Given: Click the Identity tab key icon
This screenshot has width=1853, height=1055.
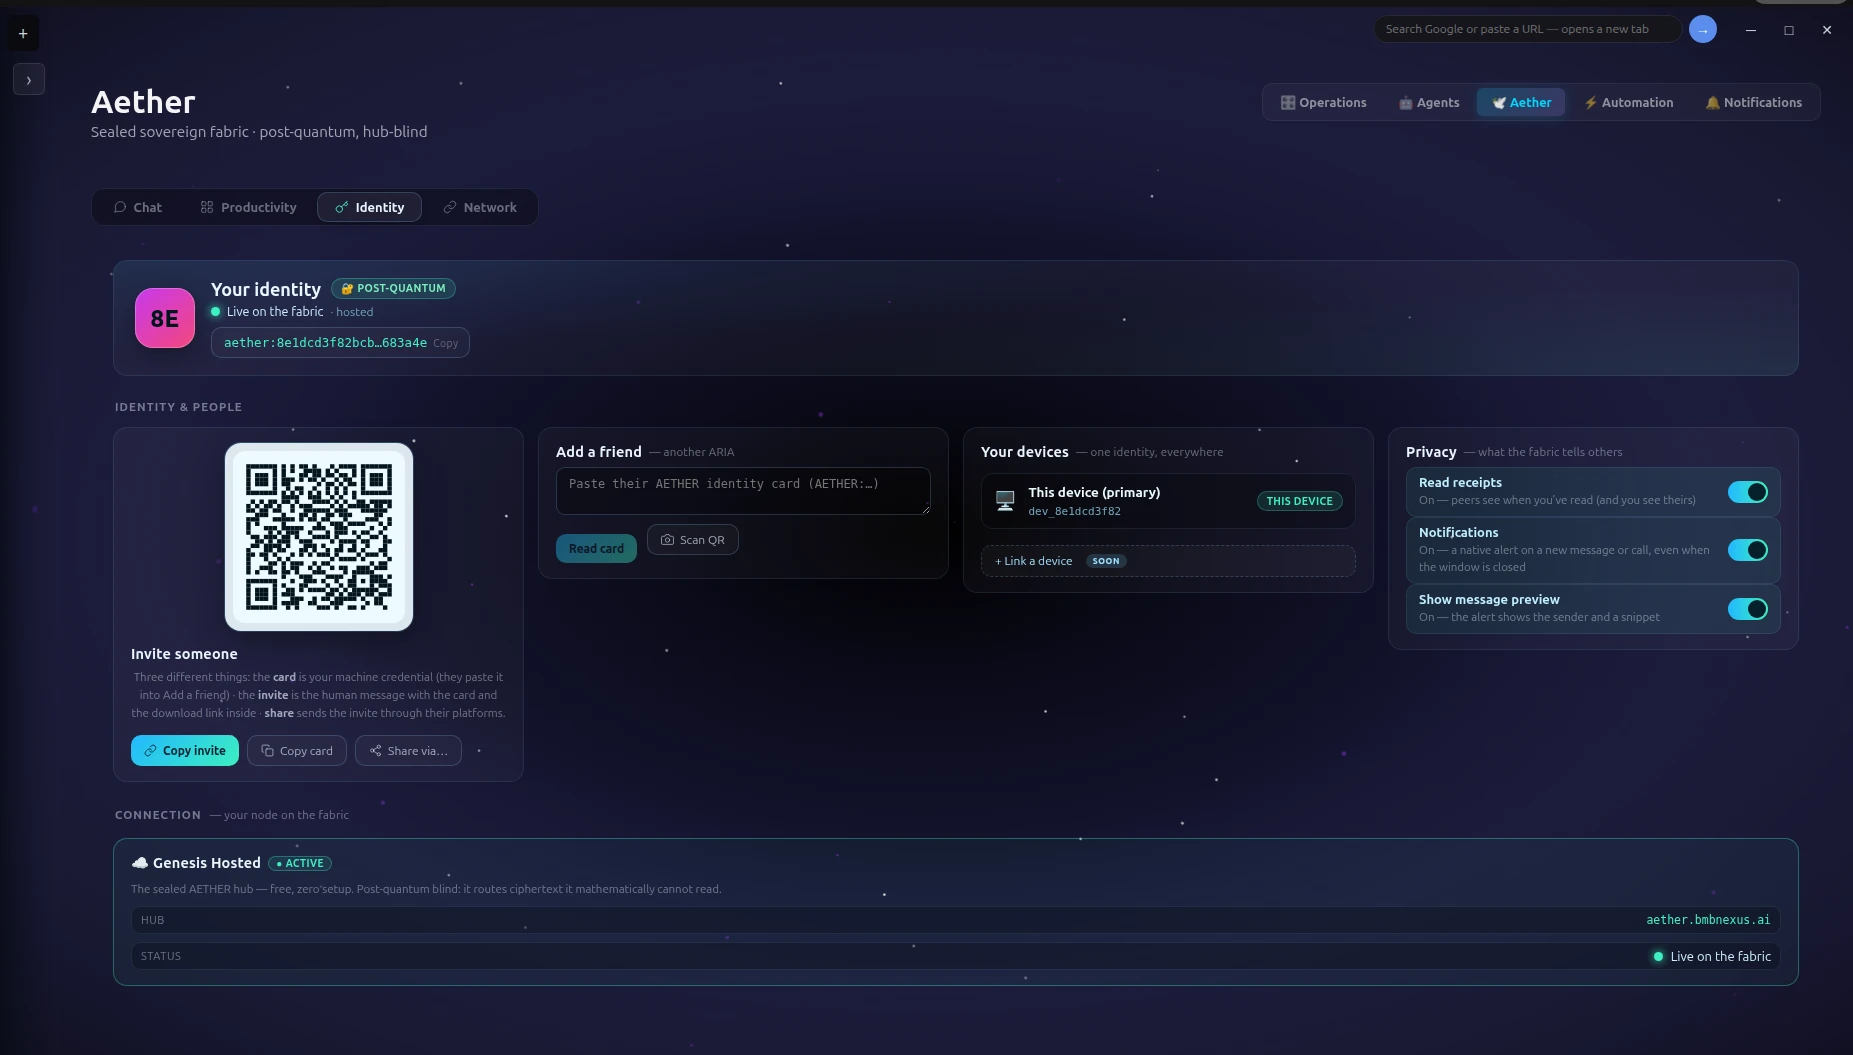Looking at the screenshot, I should [x=342, y=207].
